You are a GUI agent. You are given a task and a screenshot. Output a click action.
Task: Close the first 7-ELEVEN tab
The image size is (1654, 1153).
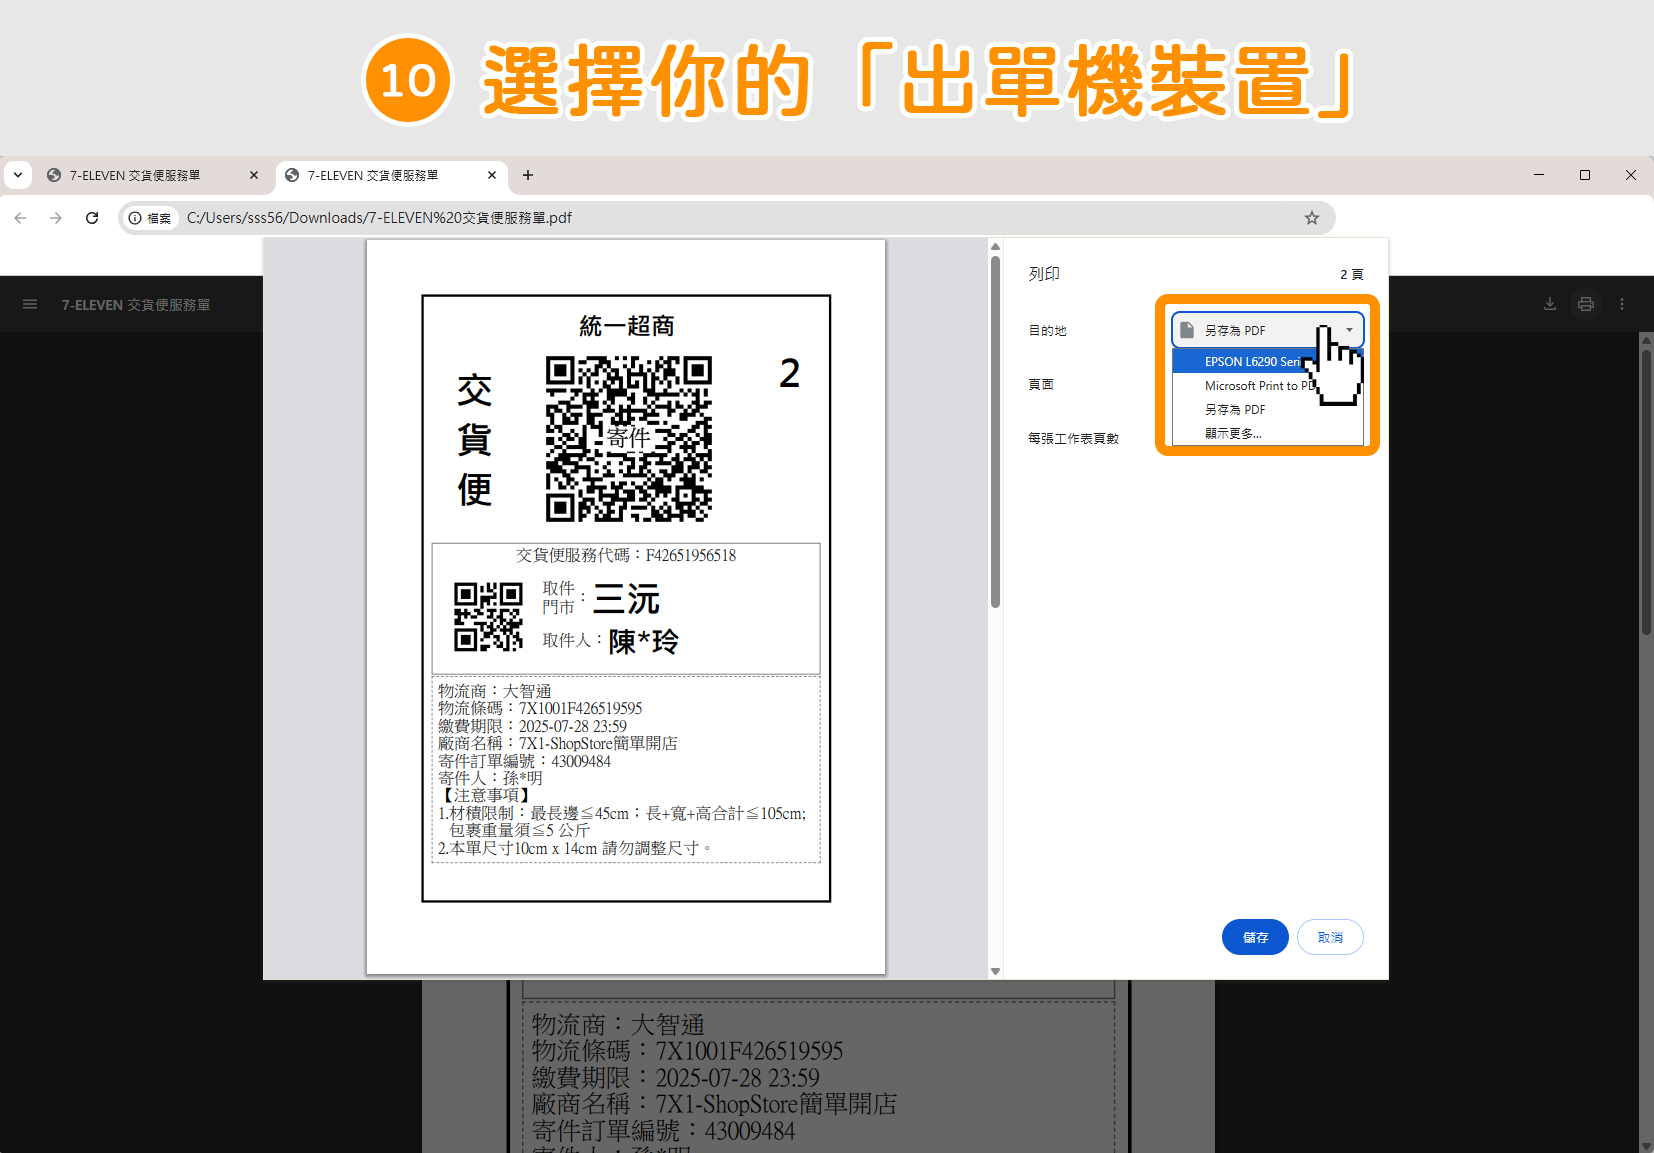tap(254, 175)
